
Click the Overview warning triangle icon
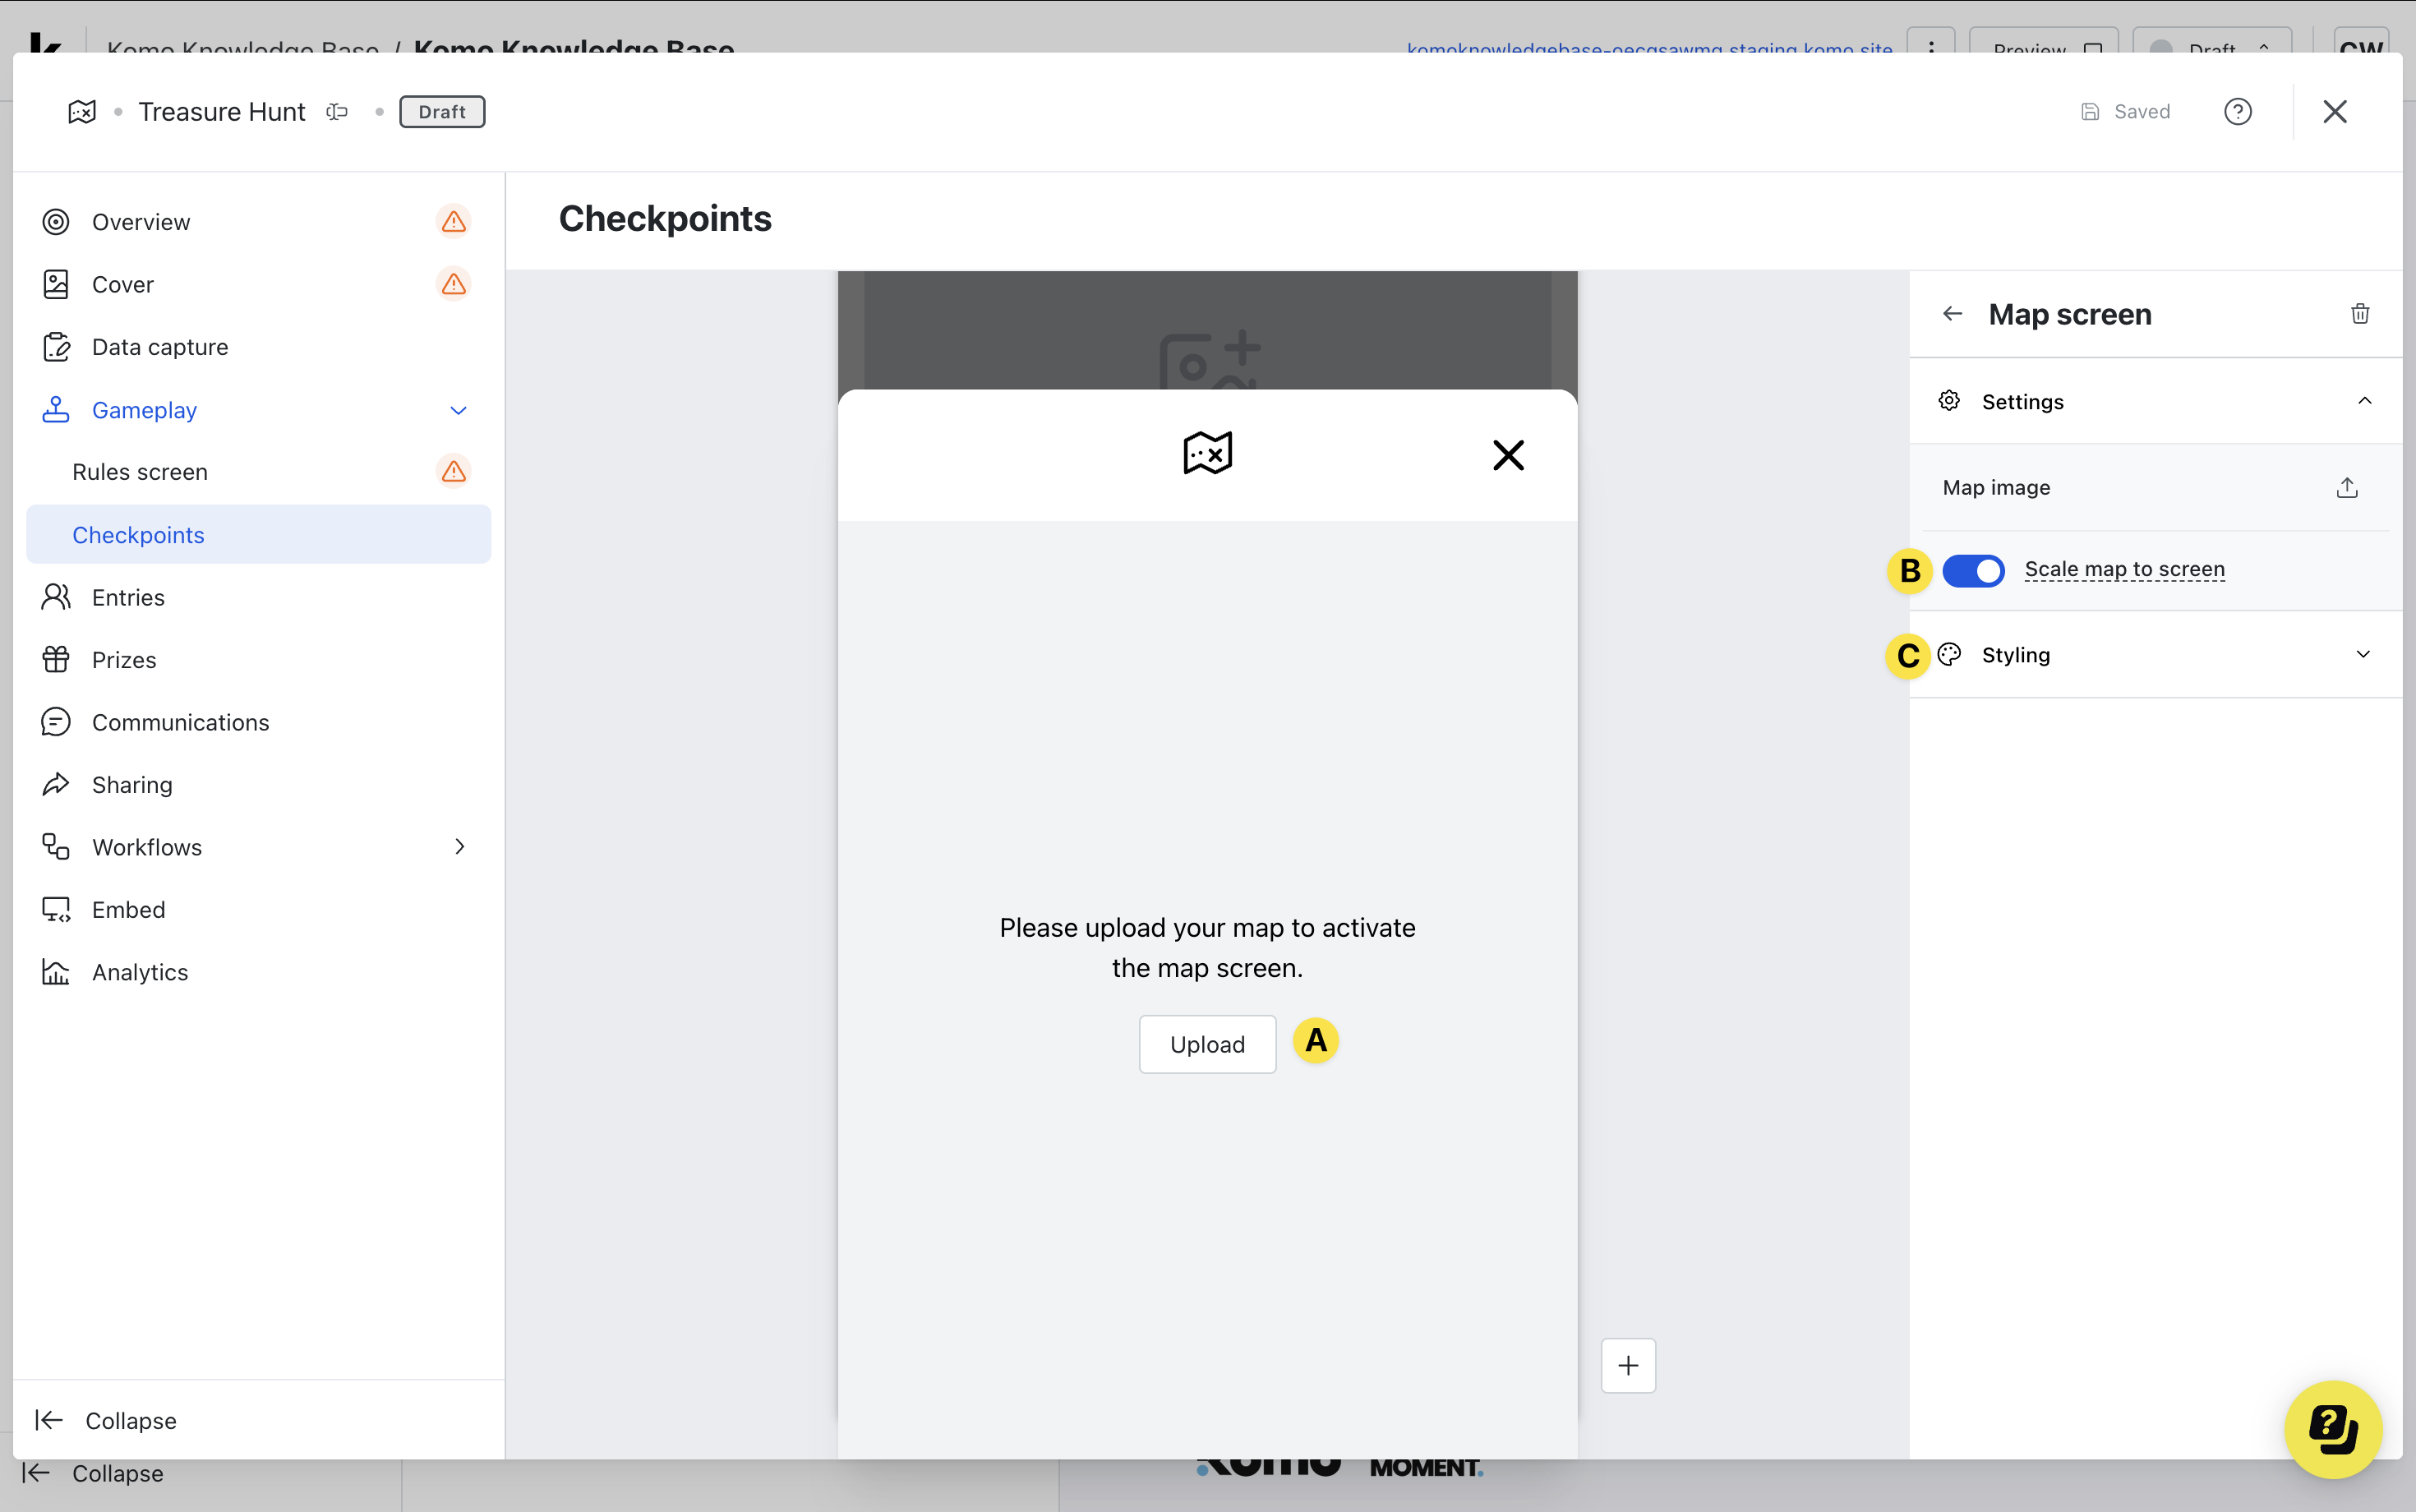[x=454, y=222]
